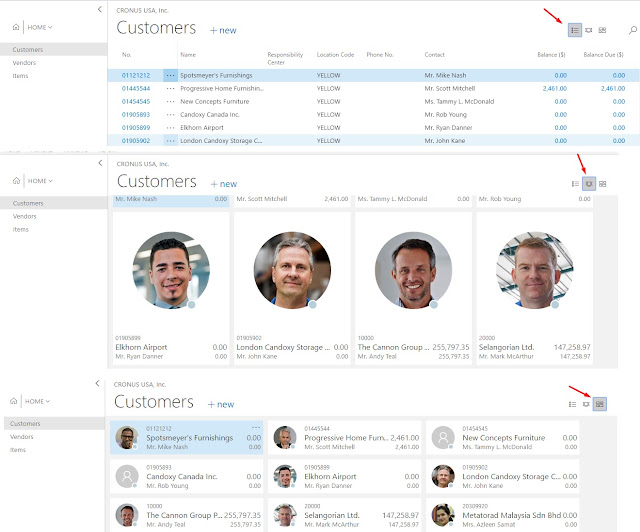Open the Metatorad Malaysia Sdn Bhd tile
This screenshot has width=640, height=532.
click(x=502, y=515)
